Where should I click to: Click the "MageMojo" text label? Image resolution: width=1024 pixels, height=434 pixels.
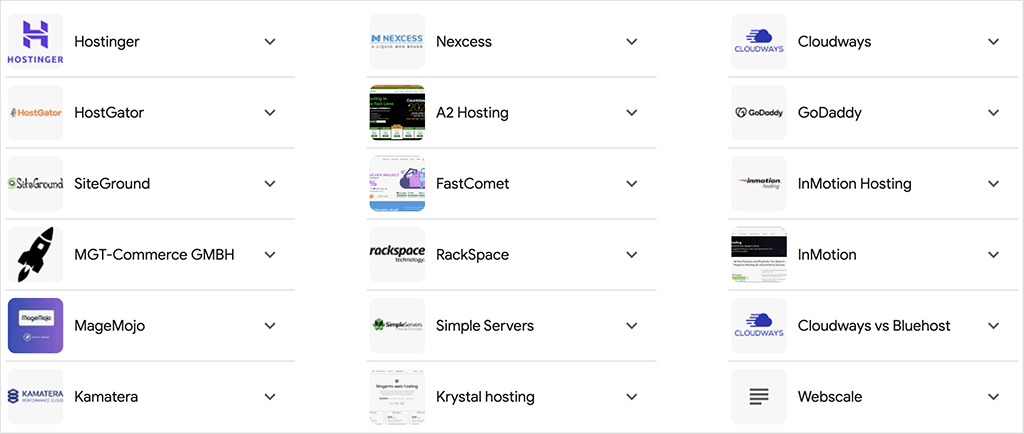pos(109,326)
